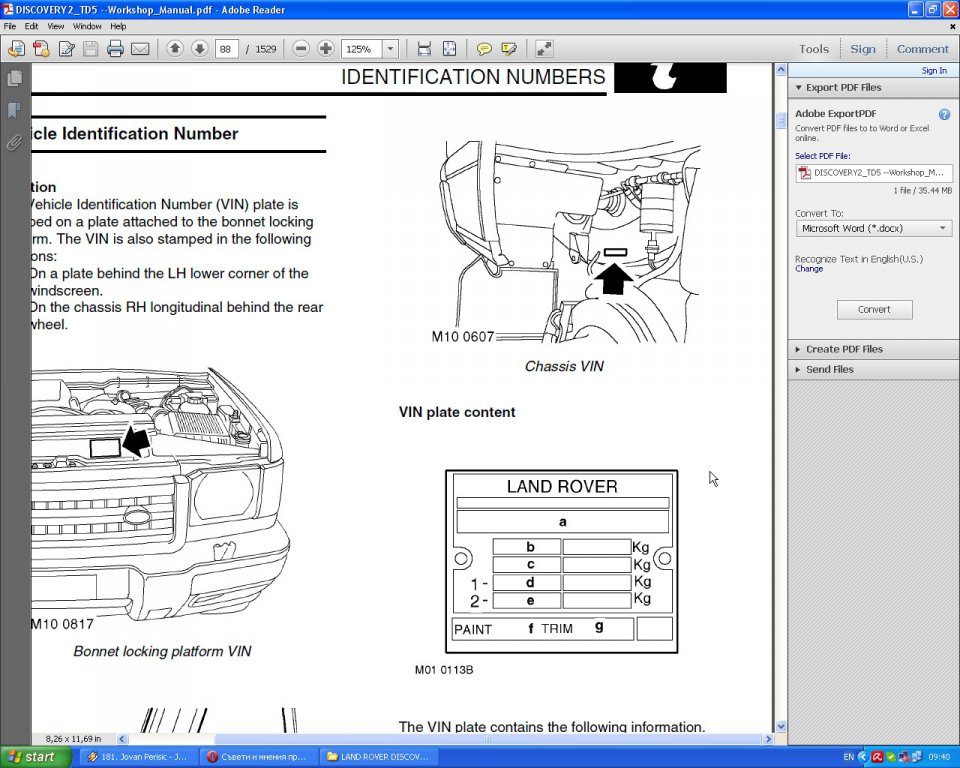Open the Tools pane
This screenshot has height=768, width=960.
(x=814, y=49)
